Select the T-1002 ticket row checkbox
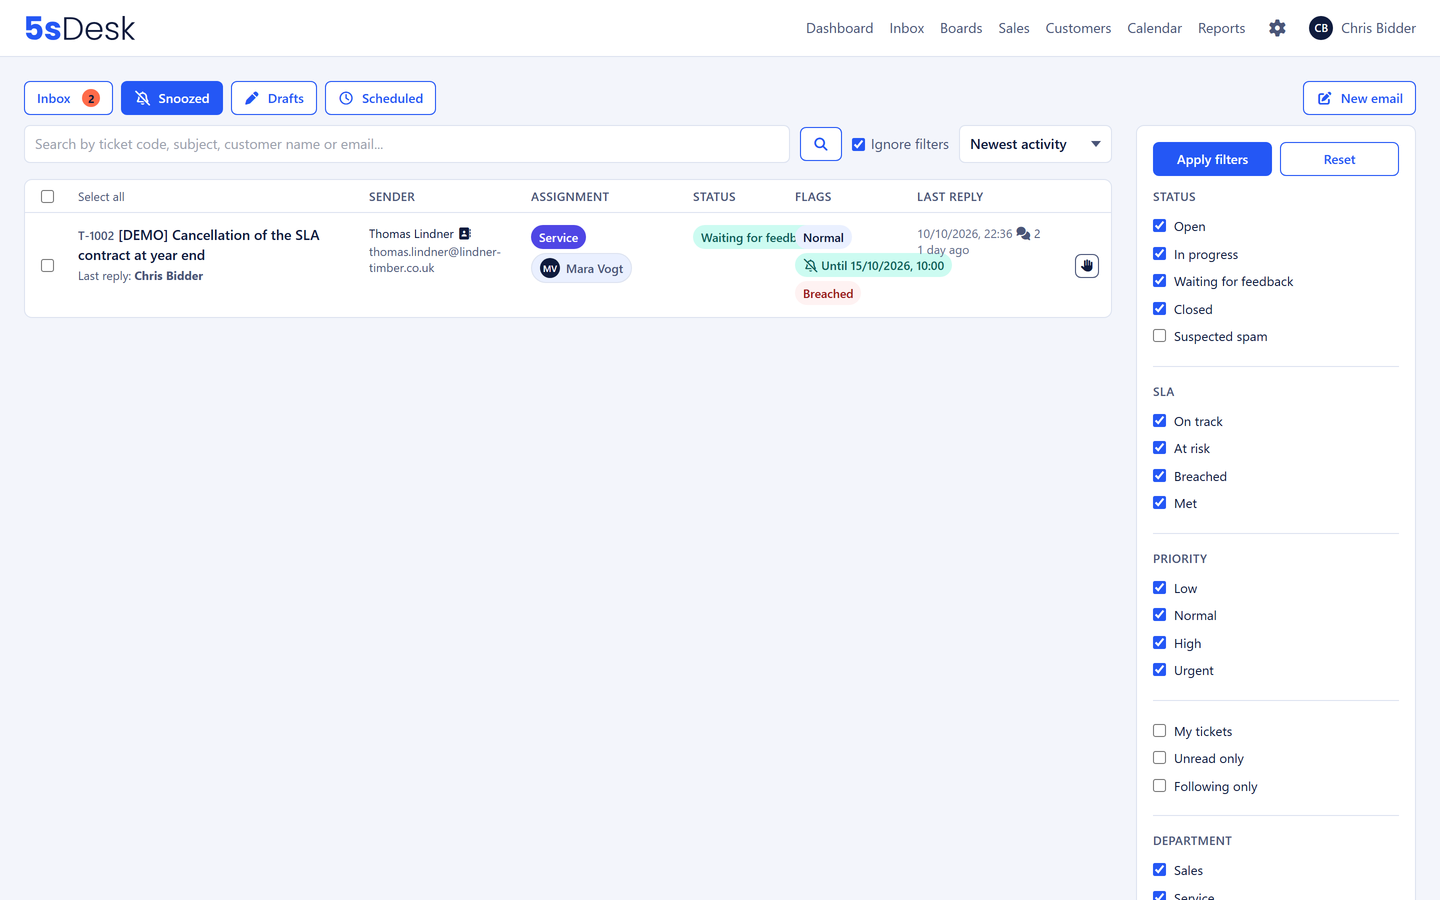Image resolution: width=1440 pixels, height=900 pixels. click(47, 265)
